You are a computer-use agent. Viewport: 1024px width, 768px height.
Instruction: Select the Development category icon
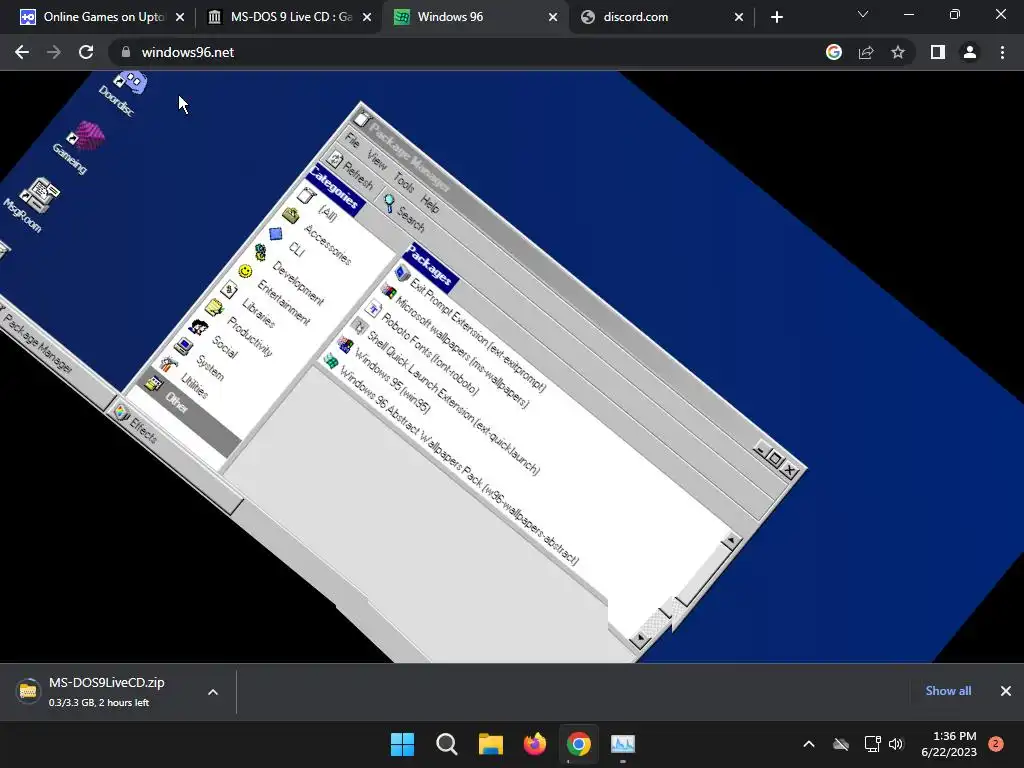[261, 252]
